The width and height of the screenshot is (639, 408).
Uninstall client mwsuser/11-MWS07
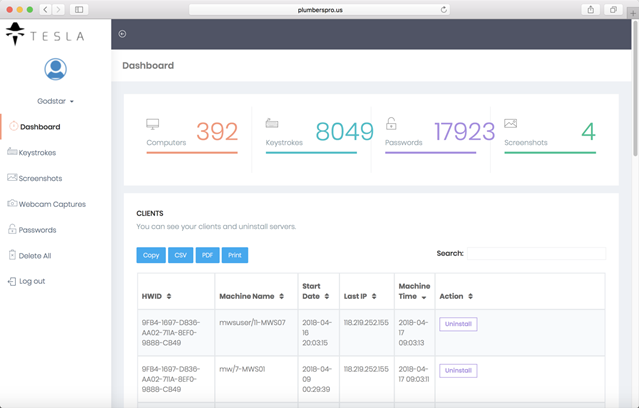[x=458, y=324]
